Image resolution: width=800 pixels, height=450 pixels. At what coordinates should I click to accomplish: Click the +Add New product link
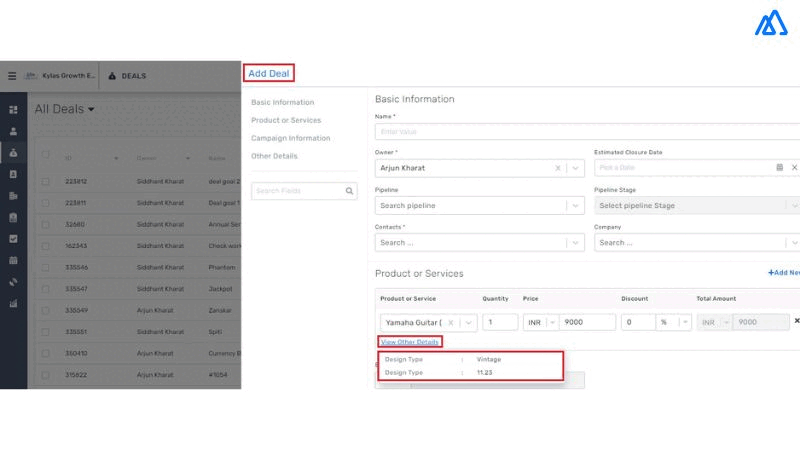click(784, 273)
